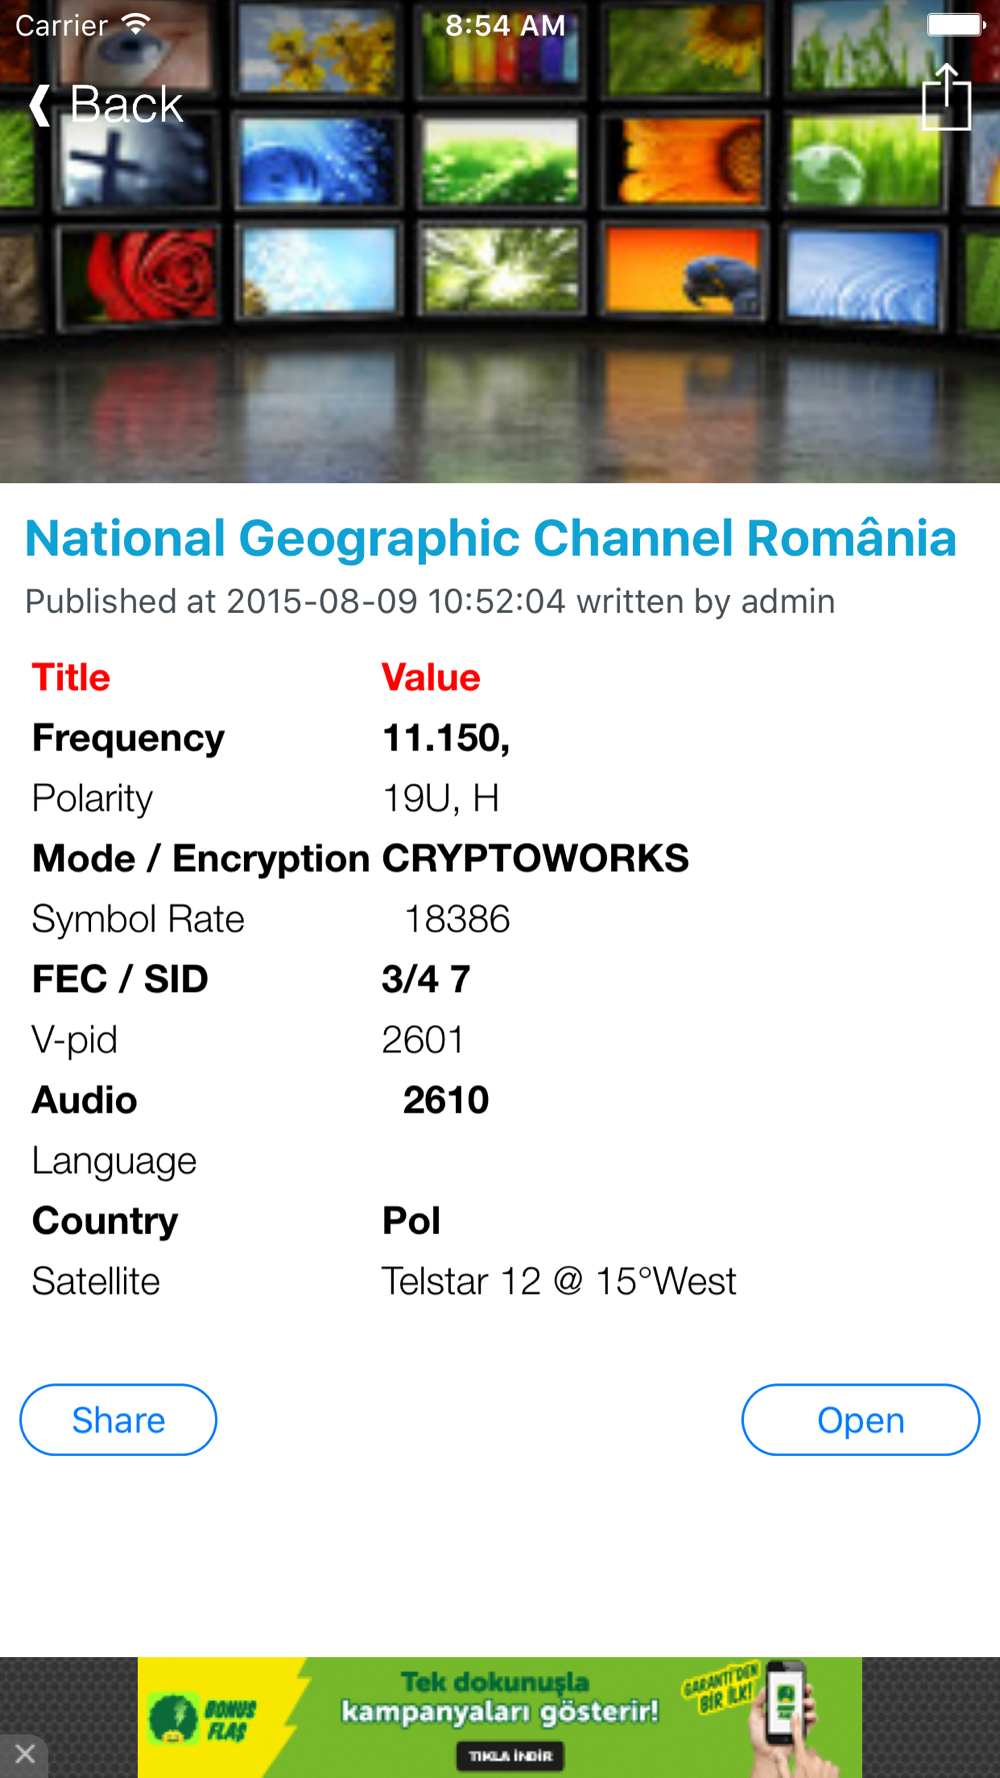Screen dimensions: 1000x1778
Task: Tap the Published at date line
Action: (x=430, y=601)
